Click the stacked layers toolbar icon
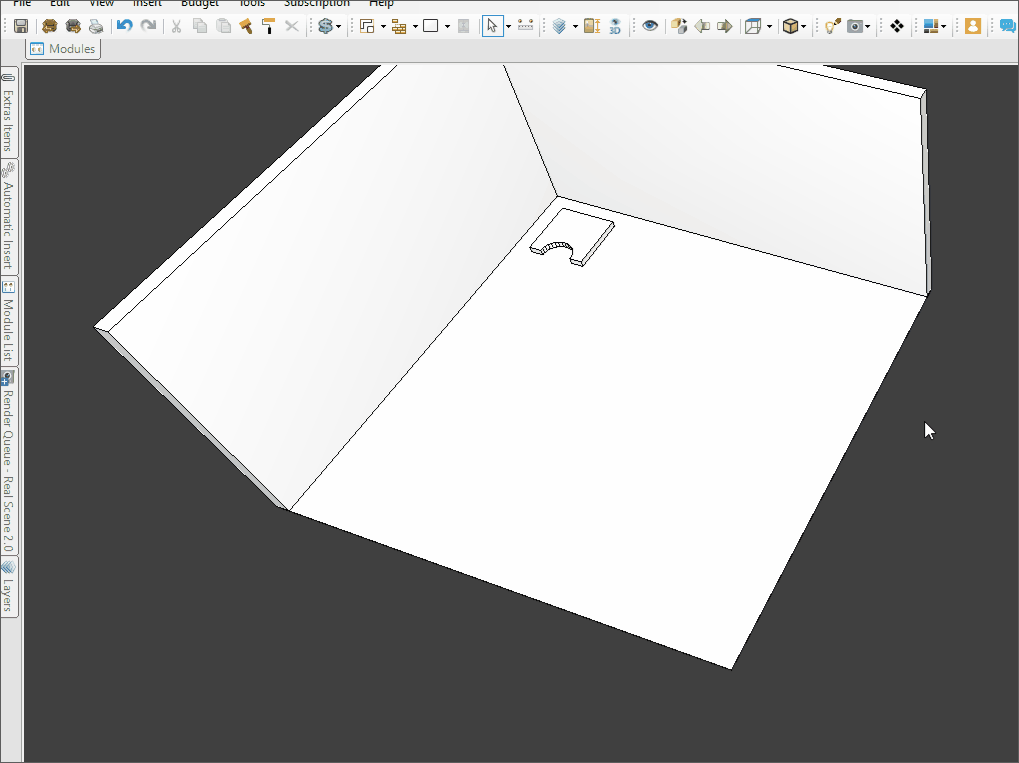Image resolution: width=1019 pixels, height=763 pixels. tap(560, 26)
